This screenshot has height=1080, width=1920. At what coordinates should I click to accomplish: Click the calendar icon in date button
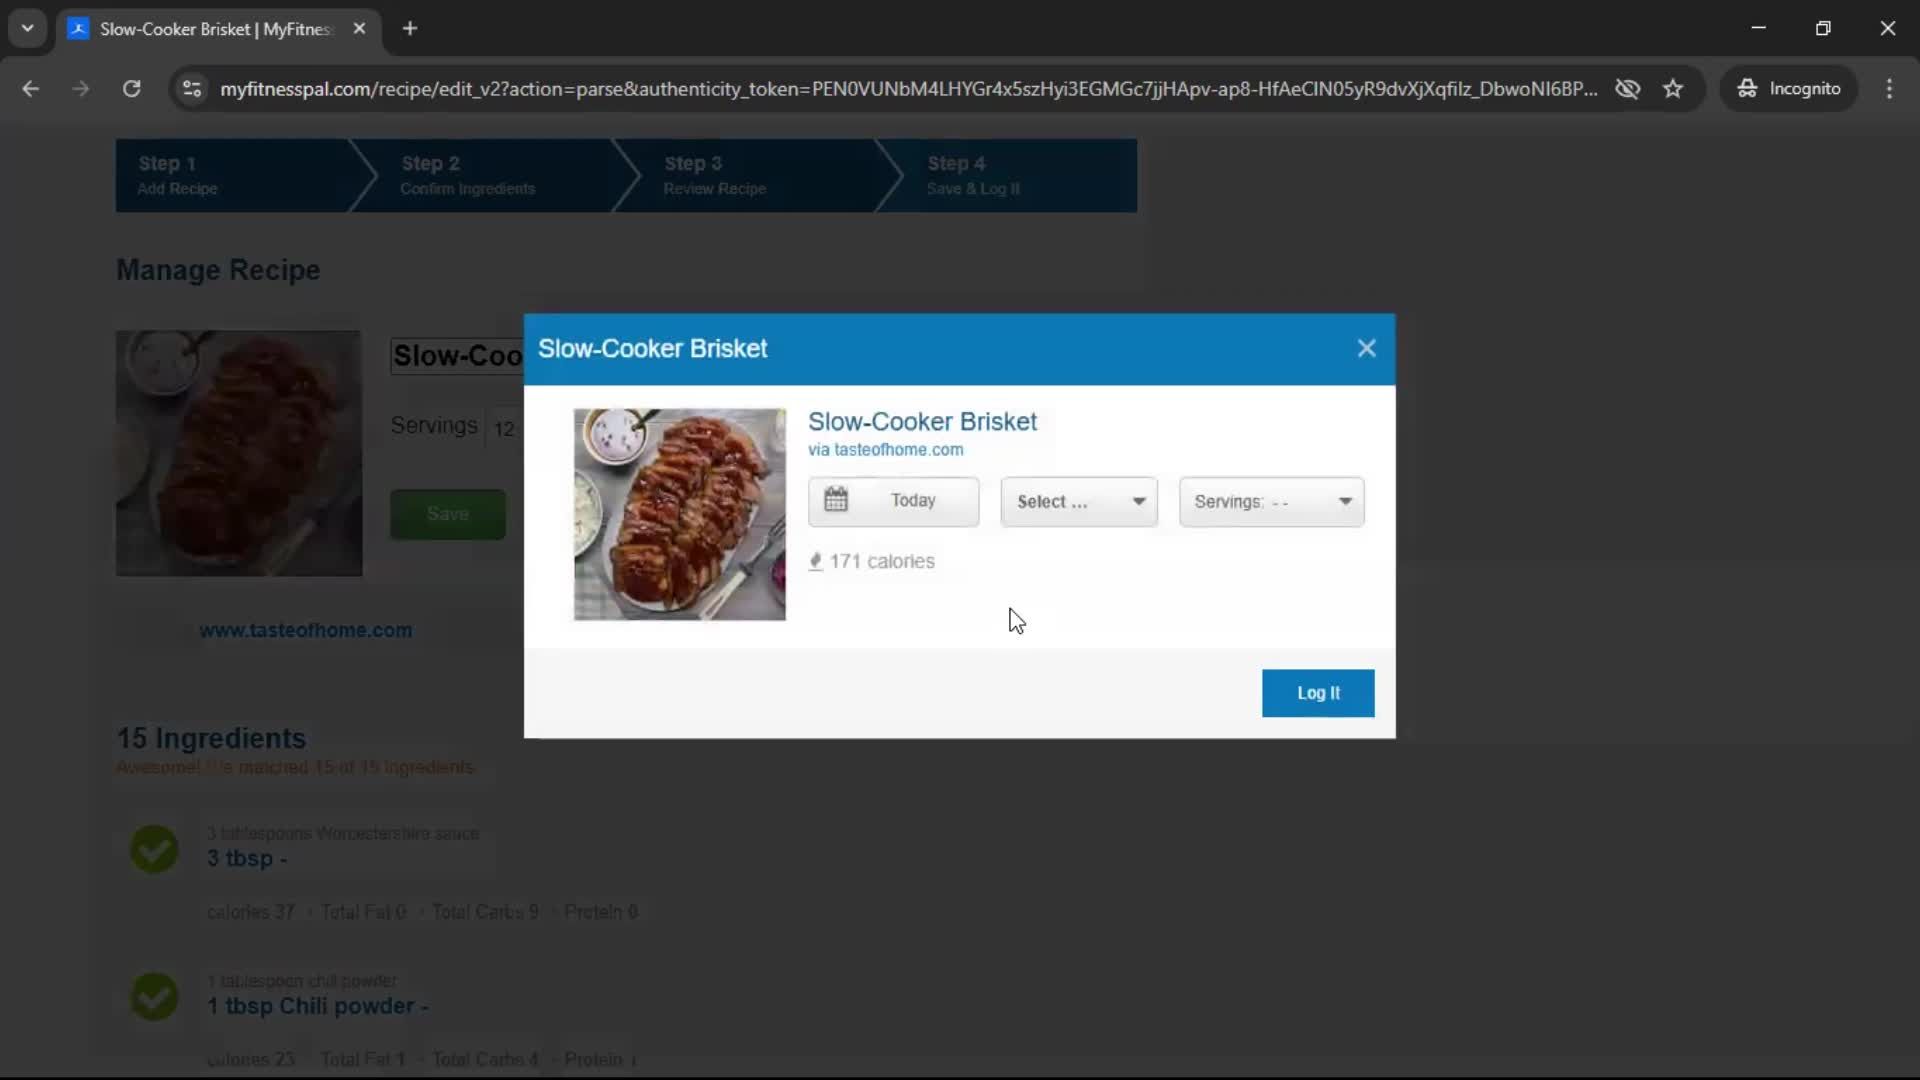coord(836,499)
